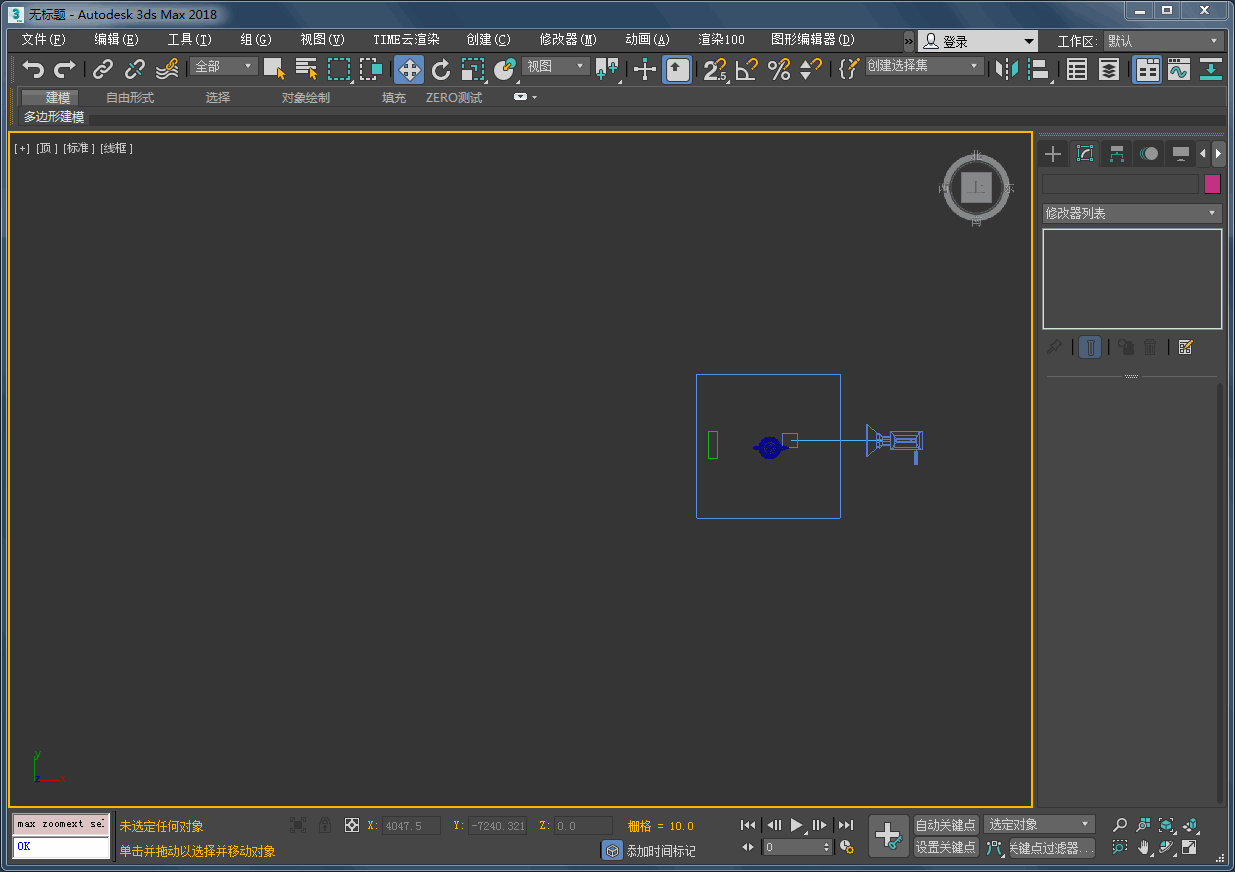Toggle Angle Snap icon
This screenshot has height=872, width=1235.
coord(747,69)
